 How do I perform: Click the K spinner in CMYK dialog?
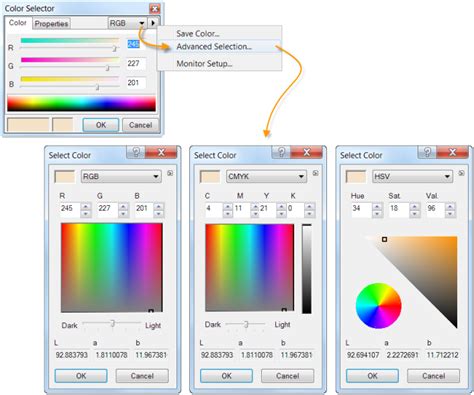coord(309,210)
